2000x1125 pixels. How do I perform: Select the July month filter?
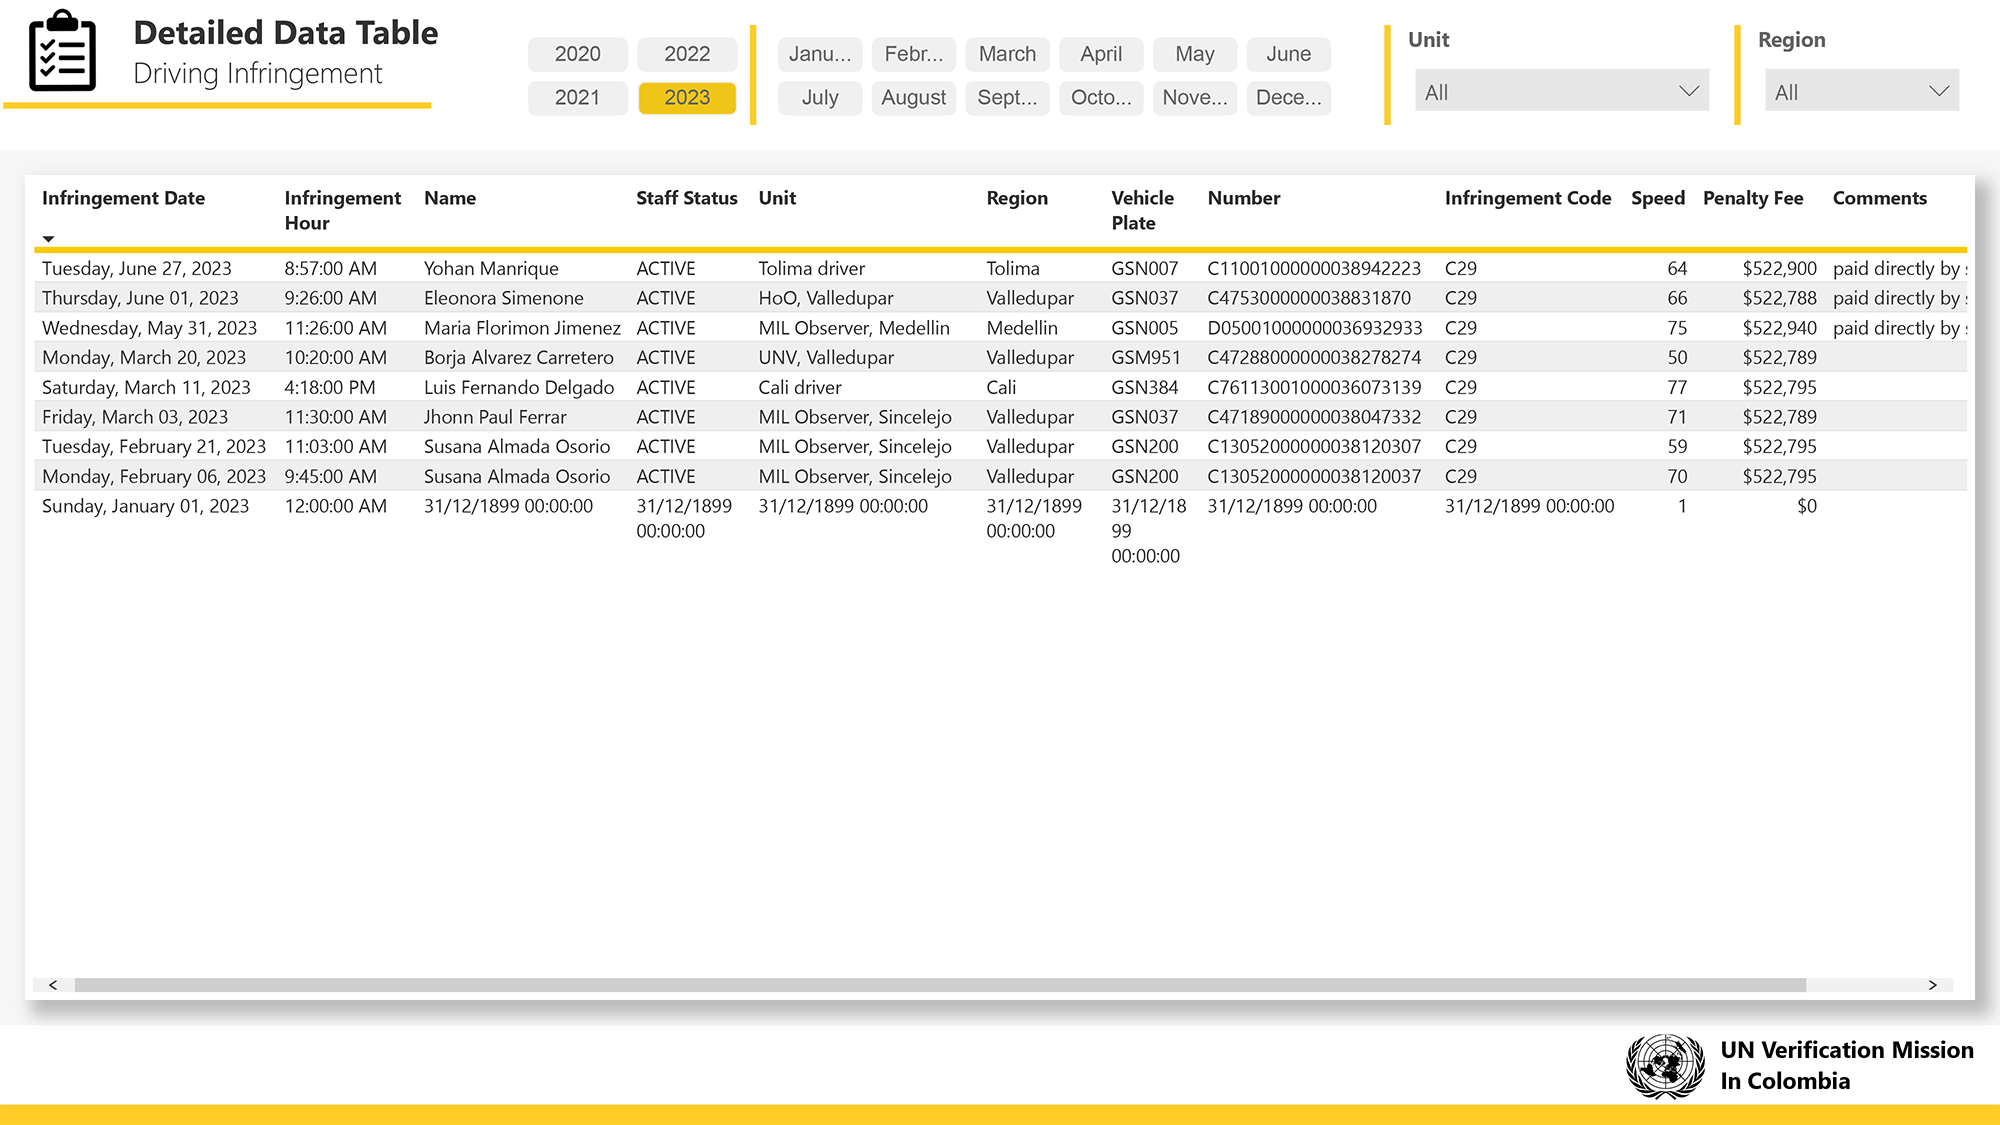pyautogui.click(x=820, y=98)
